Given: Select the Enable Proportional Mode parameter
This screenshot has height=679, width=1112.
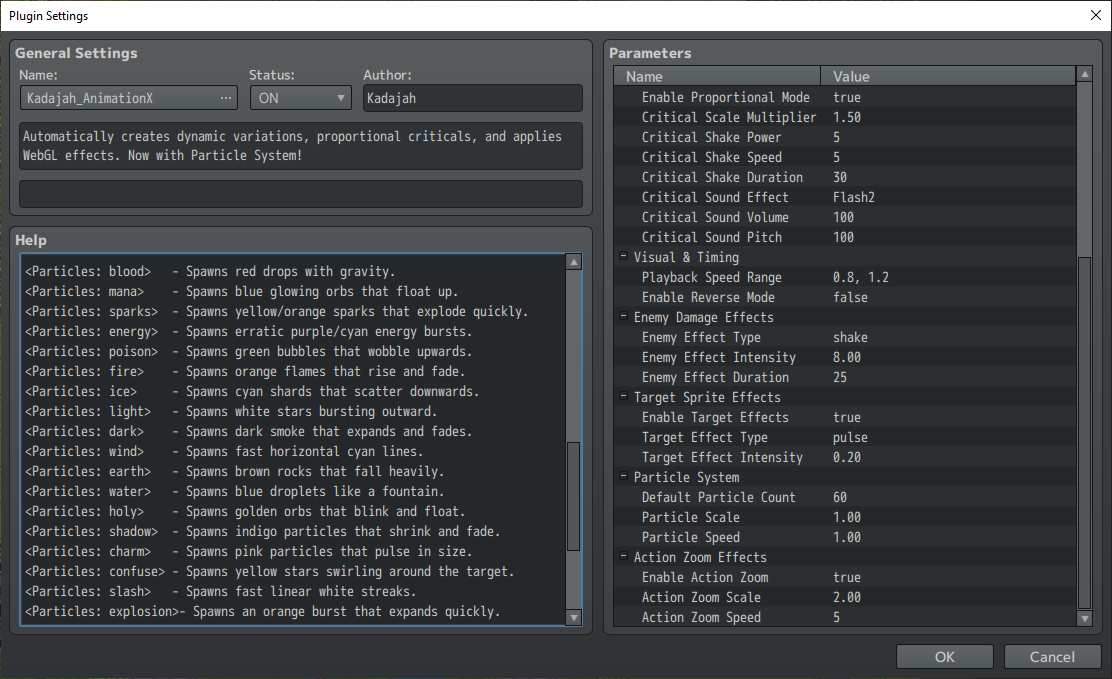Looking at the screenshot, I should [x=845, y=97].
